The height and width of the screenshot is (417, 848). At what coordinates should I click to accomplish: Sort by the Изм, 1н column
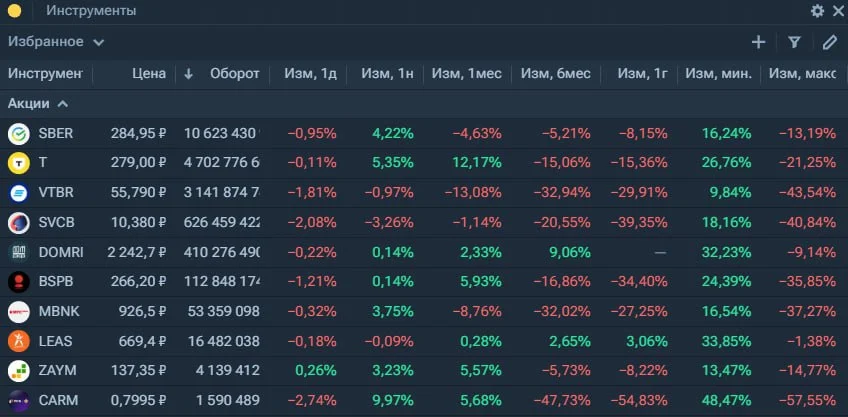(x=387, y=74)
